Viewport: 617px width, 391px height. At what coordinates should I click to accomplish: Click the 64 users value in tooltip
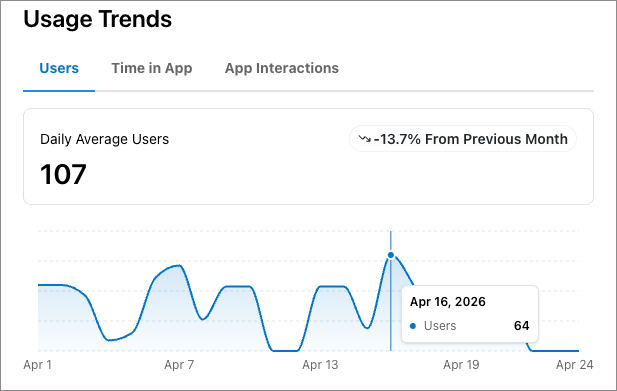pos(521,326)
